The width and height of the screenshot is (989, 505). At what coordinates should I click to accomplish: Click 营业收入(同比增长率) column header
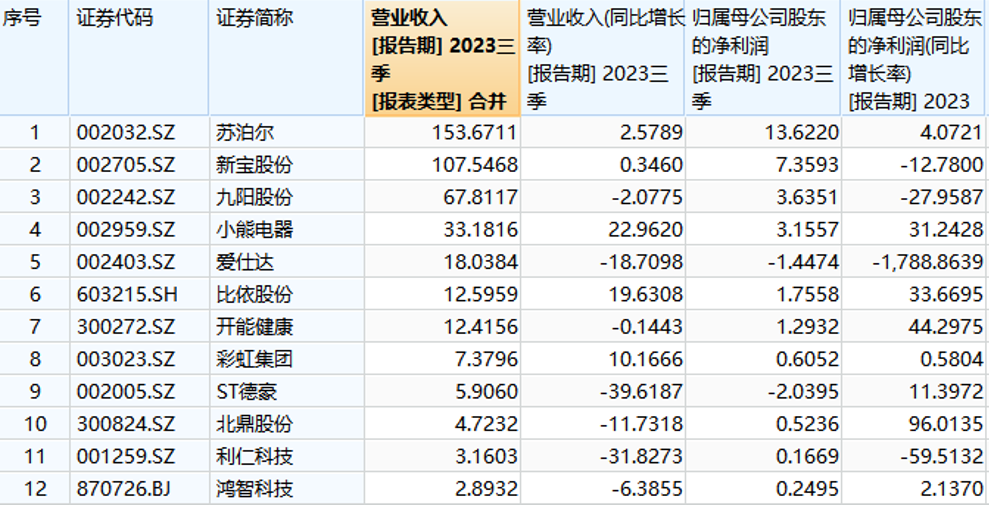pyautogui.click(x=603, y=58)
